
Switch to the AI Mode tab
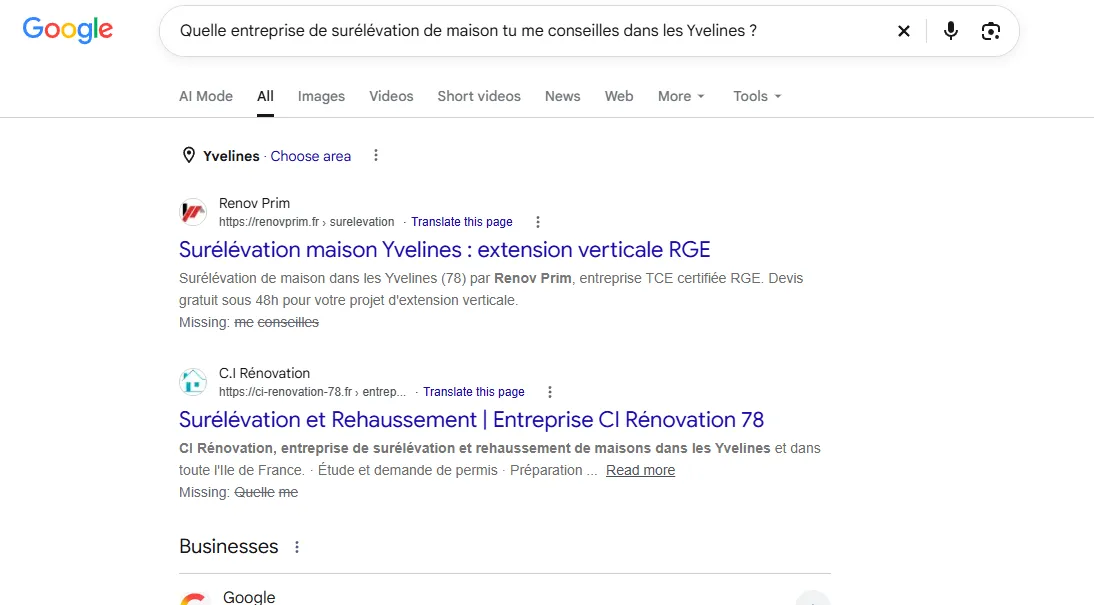pyautogui.click(x=206, y=96)
